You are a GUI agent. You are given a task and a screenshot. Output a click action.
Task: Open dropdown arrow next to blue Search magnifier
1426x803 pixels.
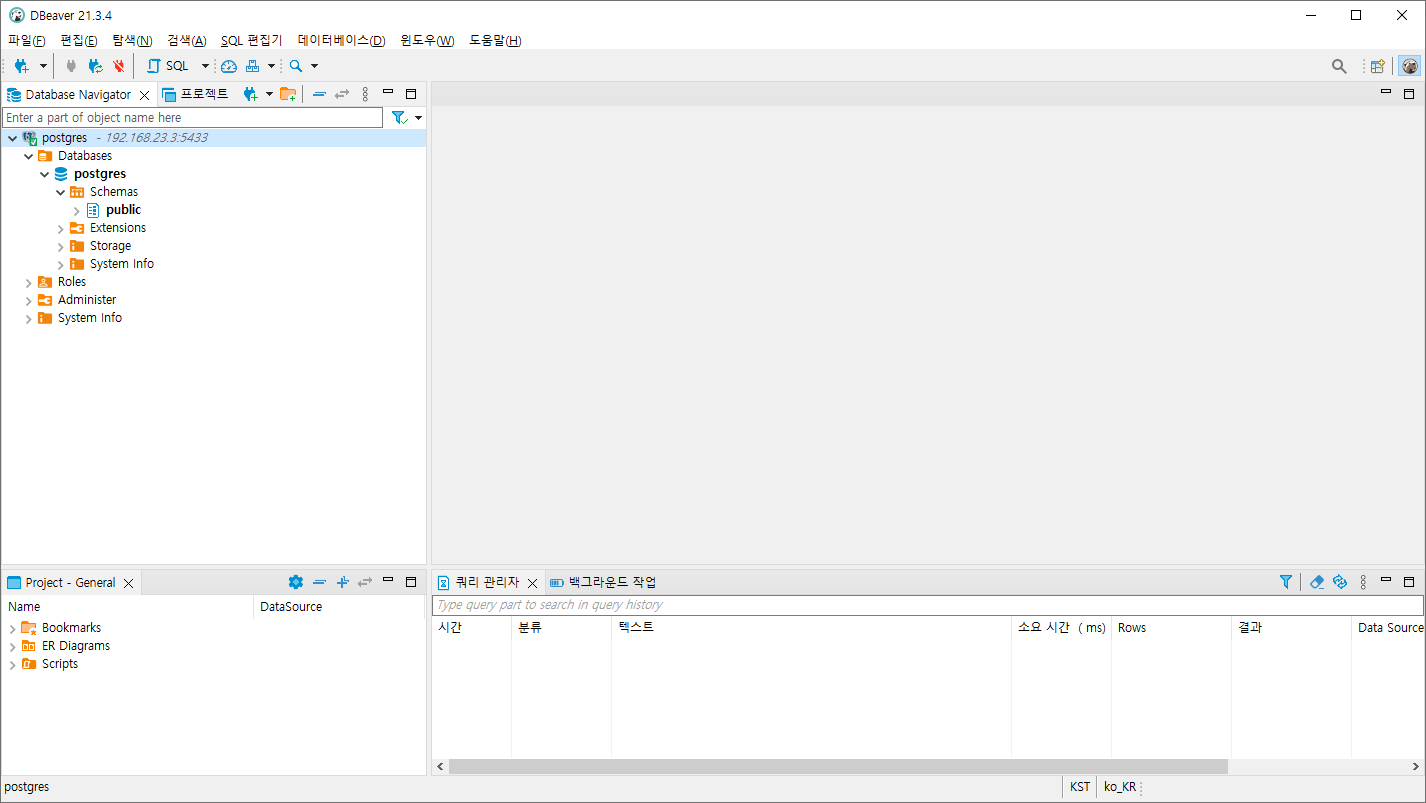point(314,66)
